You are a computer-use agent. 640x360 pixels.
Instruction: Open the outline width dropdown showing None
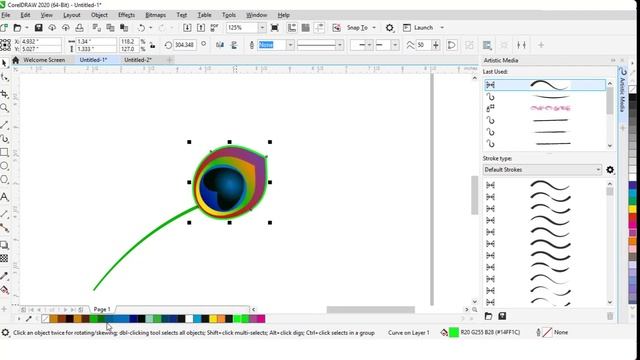(290, 45)
